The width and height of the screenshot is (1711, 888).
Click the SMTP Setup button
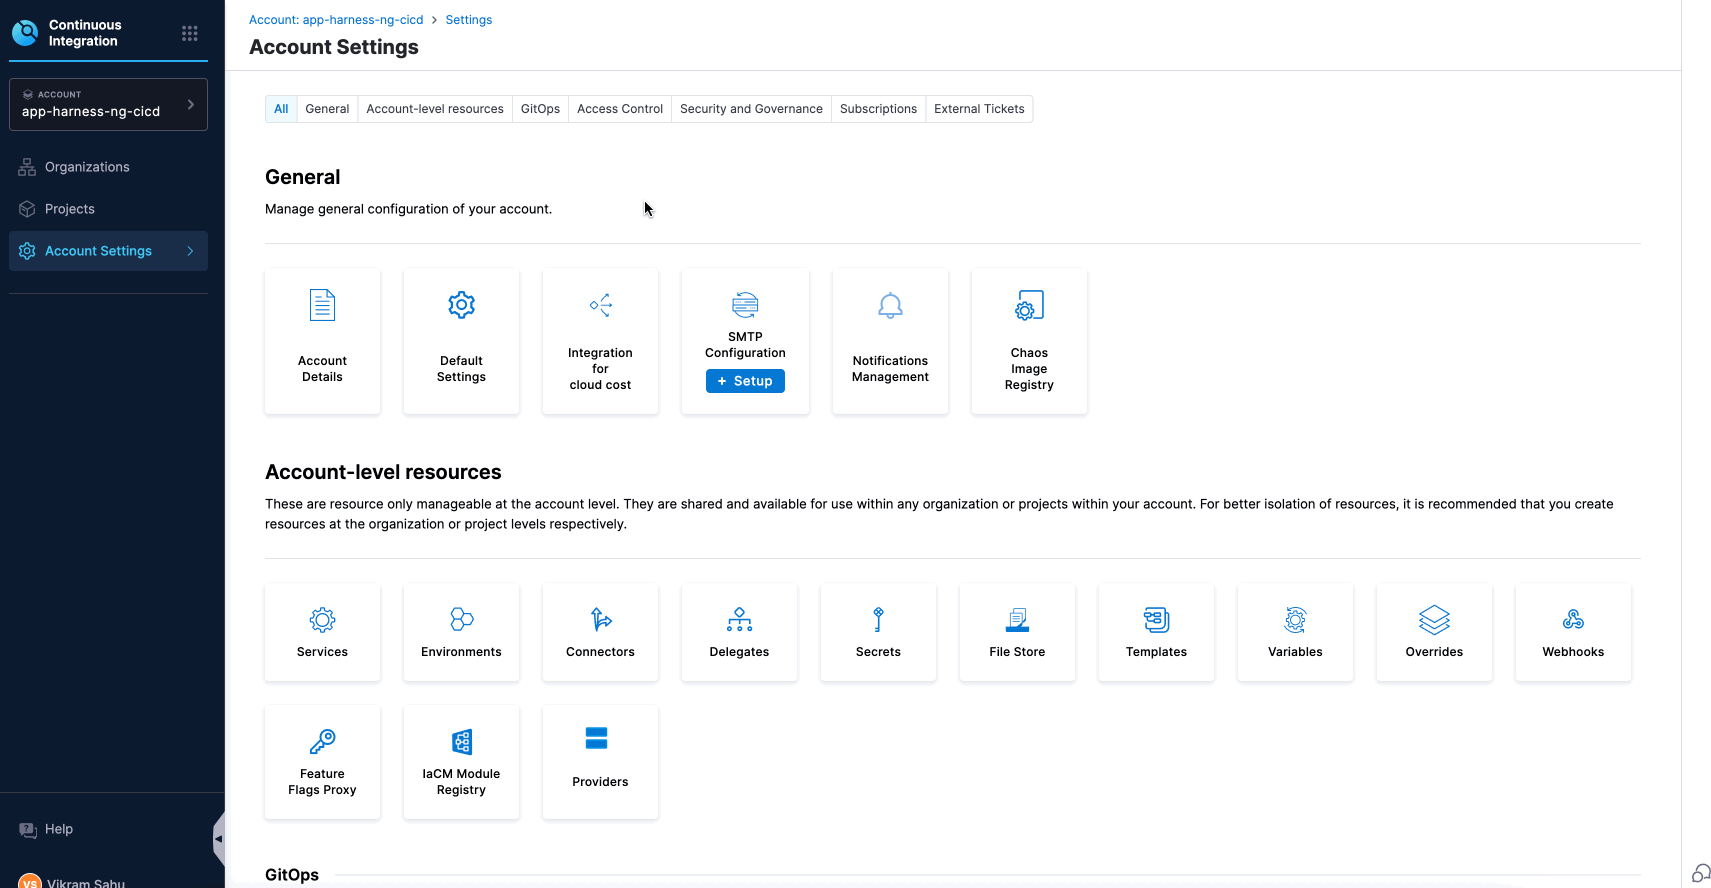[x=745, y=381]
